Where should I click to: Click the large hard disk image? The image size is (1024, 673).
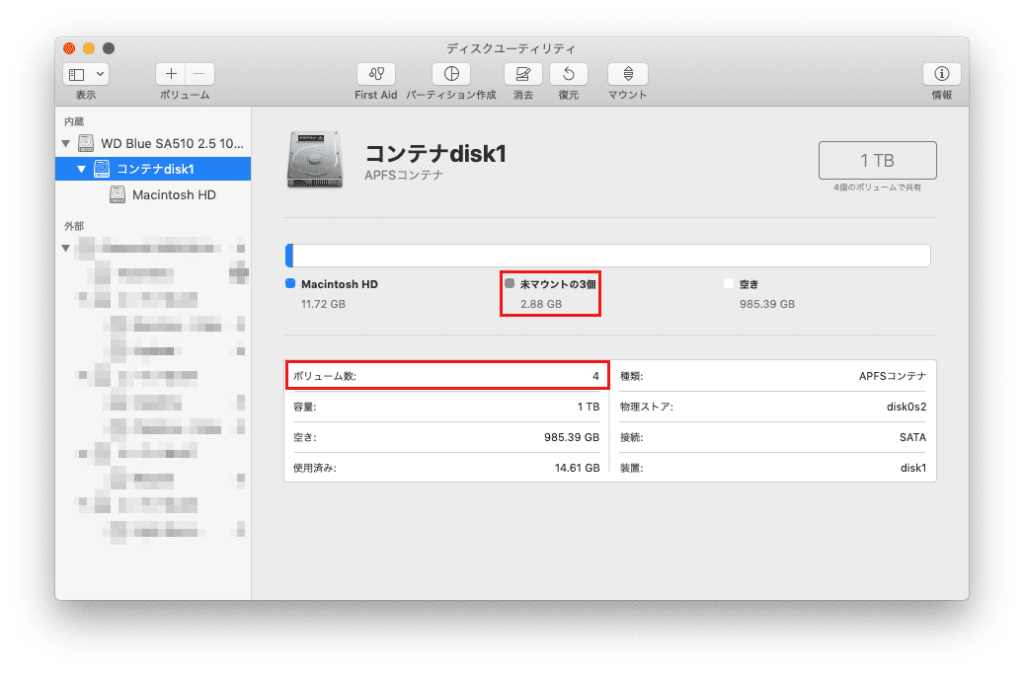point(315,160)
